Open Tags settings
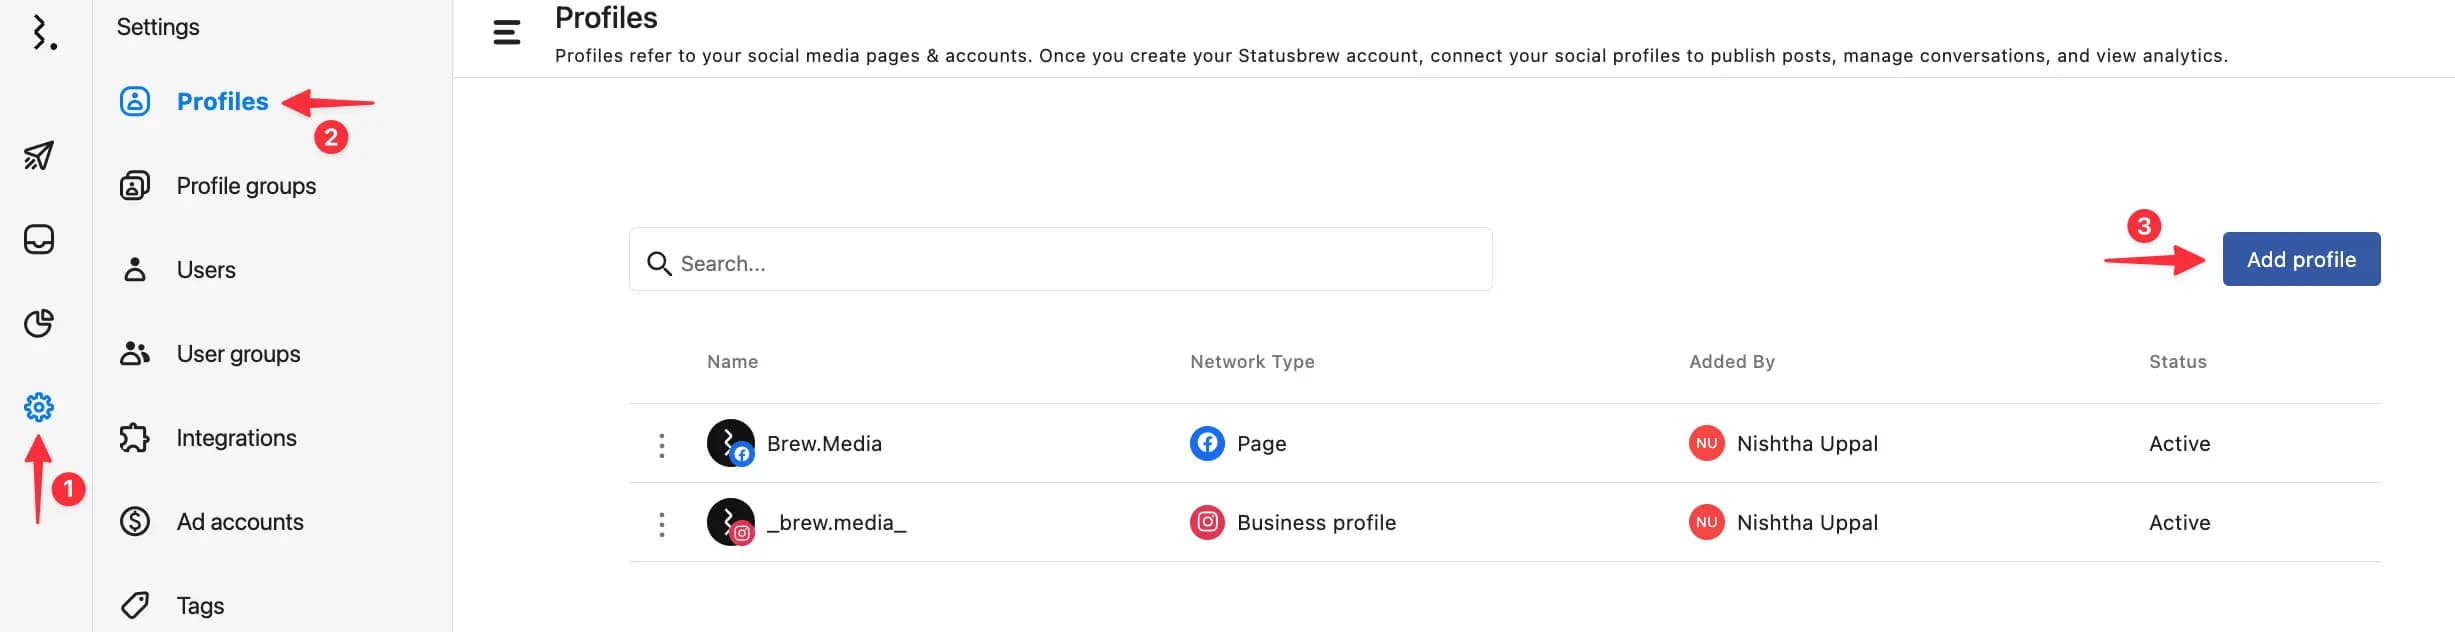This screenshot has height=632, width=2455. 200,606
